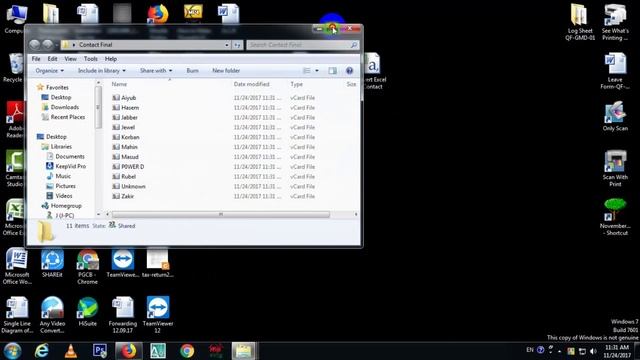
Task: Open Camtasia Studio desktop shortcut
Action: click(15, 162)
